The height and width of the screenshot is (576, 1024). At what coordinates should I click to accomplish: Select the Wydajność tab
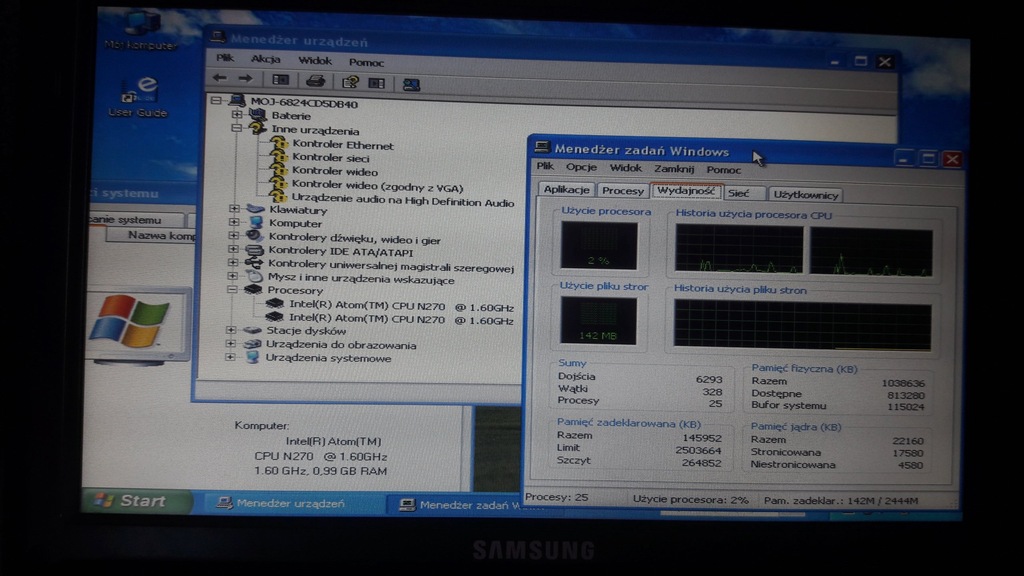coord(686,191)
